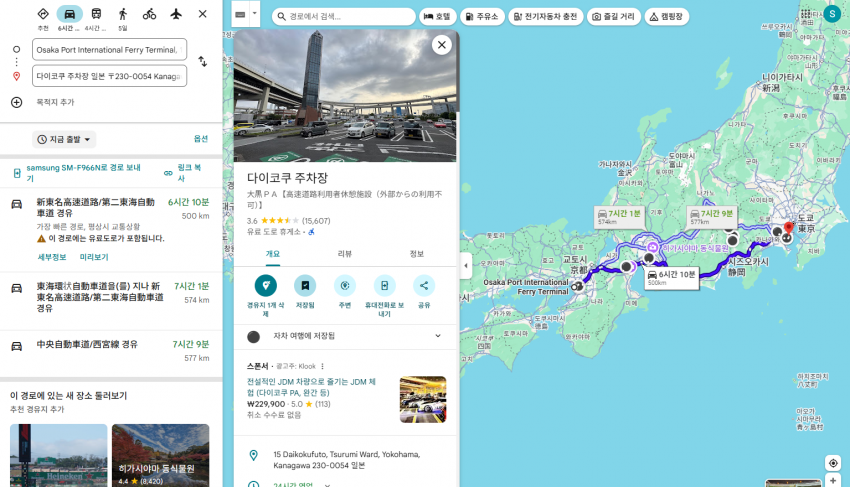Center the map with the my location button
The image size is (850, 487).
click(x=833, y=463)
